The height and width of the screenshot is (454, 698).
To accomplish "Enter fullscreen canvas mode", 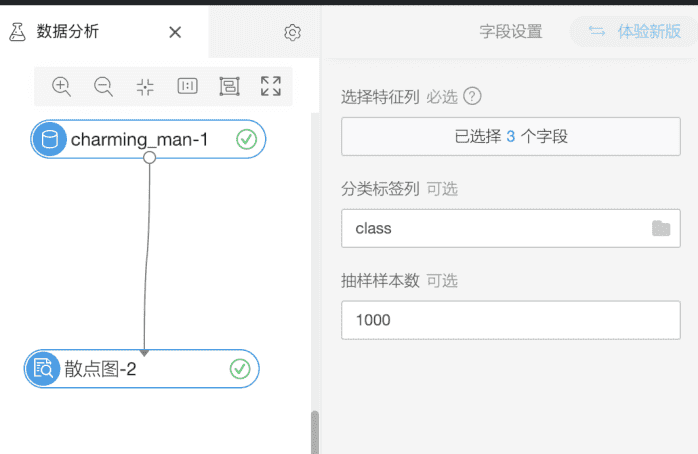I will (x=270, y=87).
